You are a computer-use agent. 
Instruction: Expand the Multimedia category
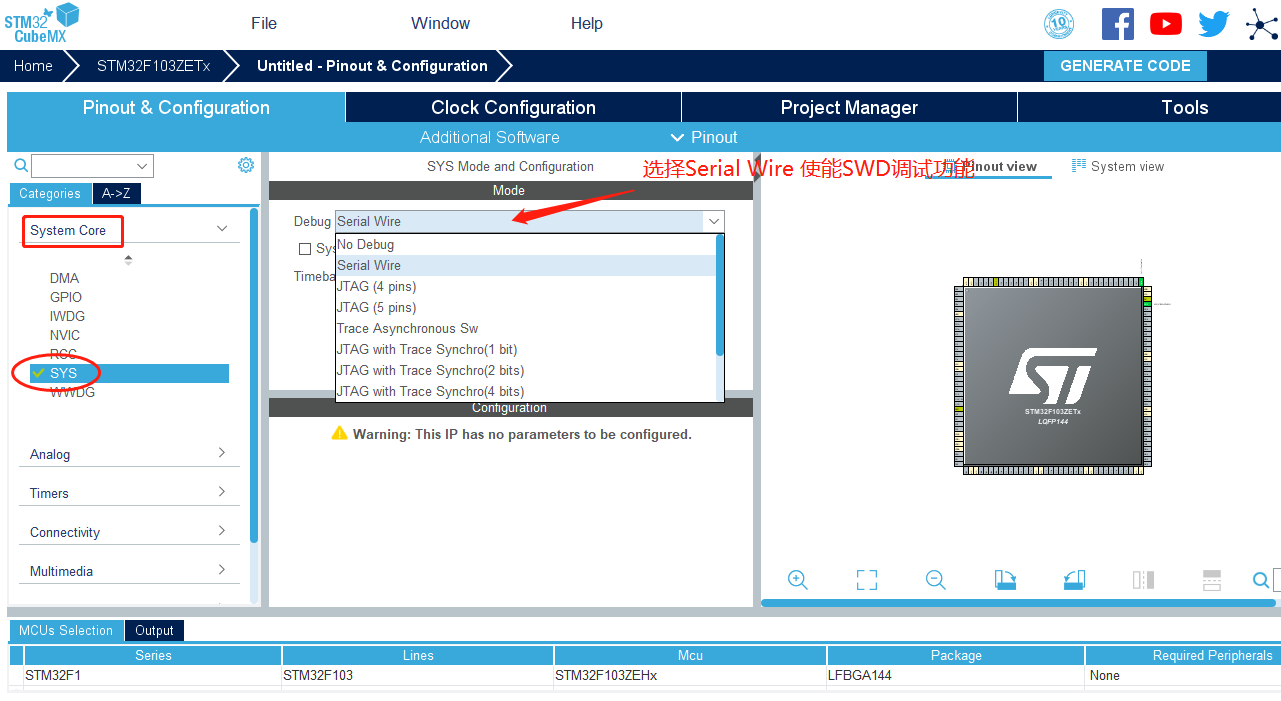tap(222, 570)
